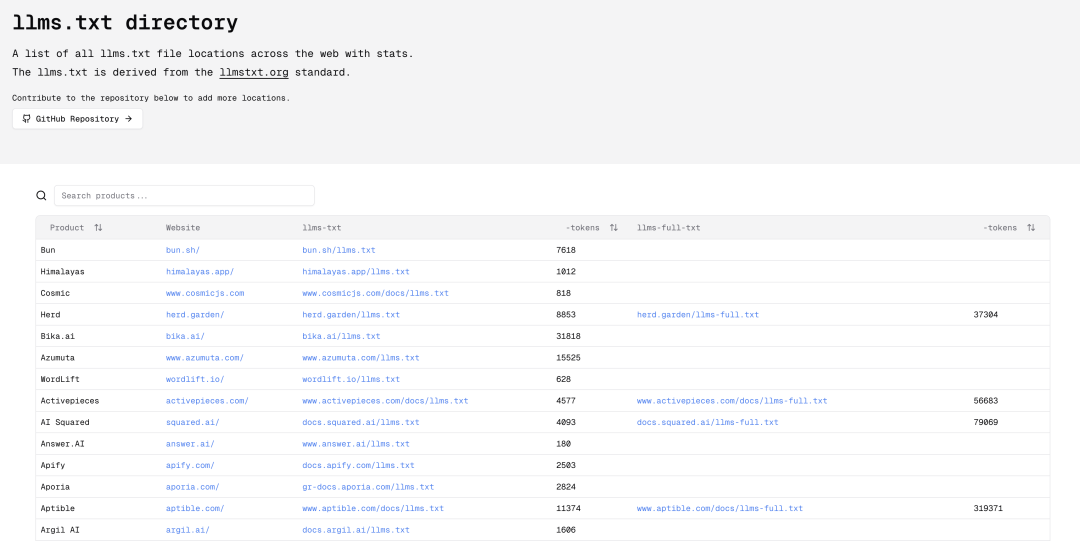Open www.activepieces.com/docs/llms.txt link

point(385,400)
